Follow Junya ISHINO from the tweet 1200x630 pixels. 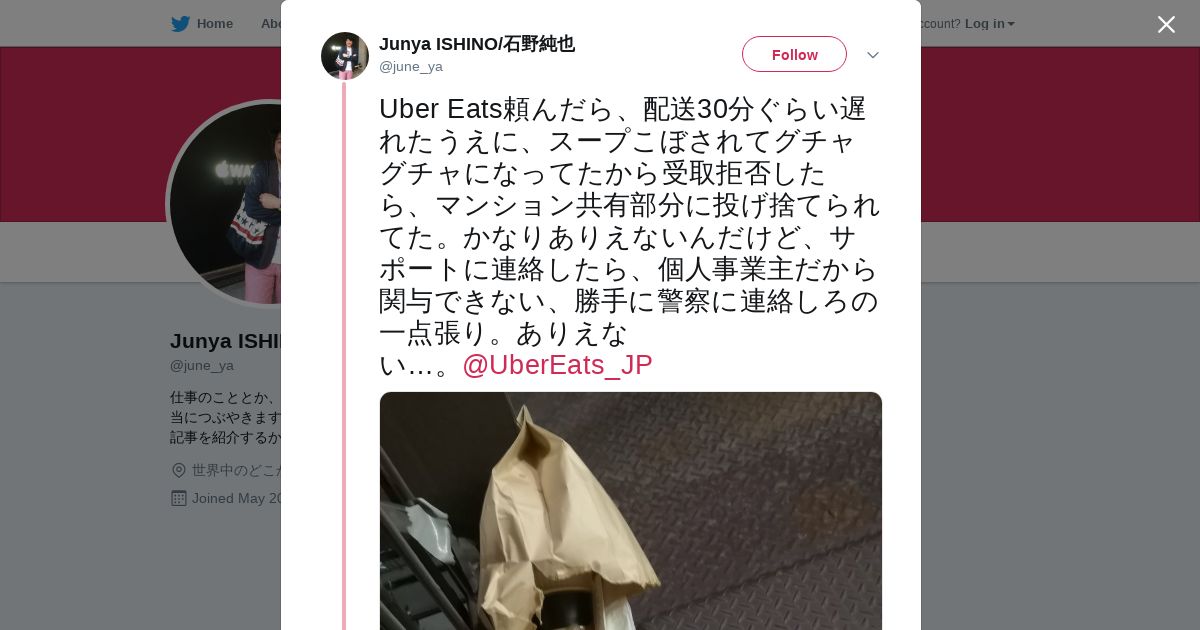794,54
